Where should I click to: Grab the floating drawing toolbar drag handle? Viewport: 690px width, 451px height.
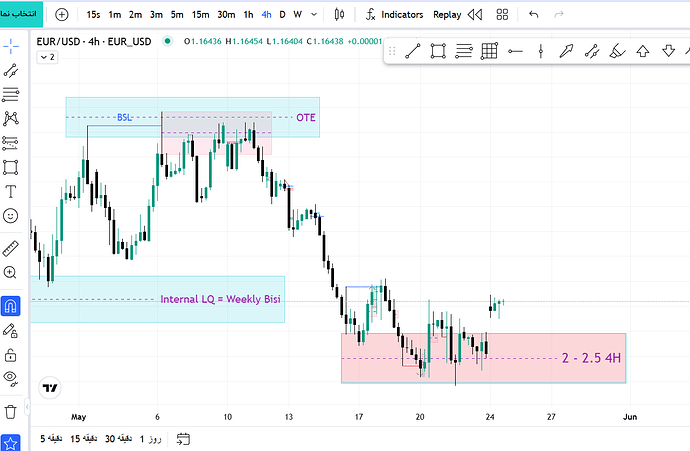[x=392, y=51]
